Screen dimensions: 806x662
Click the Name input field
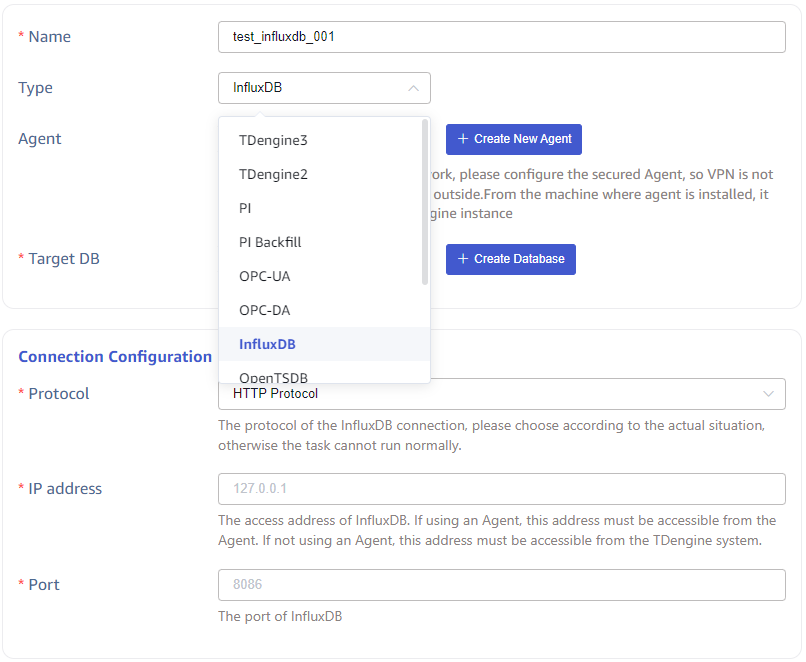(x=501, y=37)
